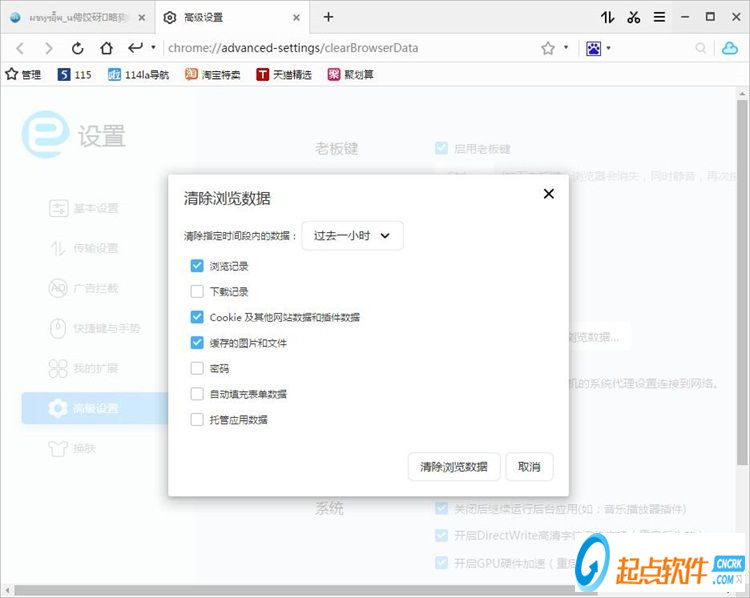Expand the search engine dropdown arrow
Image resolution: width=750 pixels, height=598 pixels.
pos(608,48)
